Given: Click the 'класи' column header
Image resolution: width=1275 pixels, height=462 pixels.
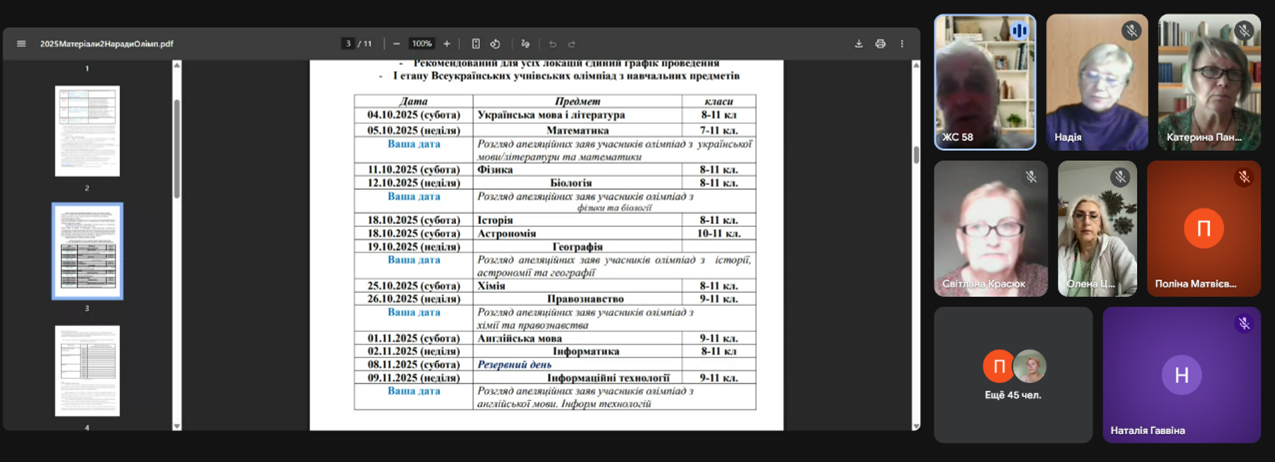Looking at the screenshot, I should tap(718, 101).
